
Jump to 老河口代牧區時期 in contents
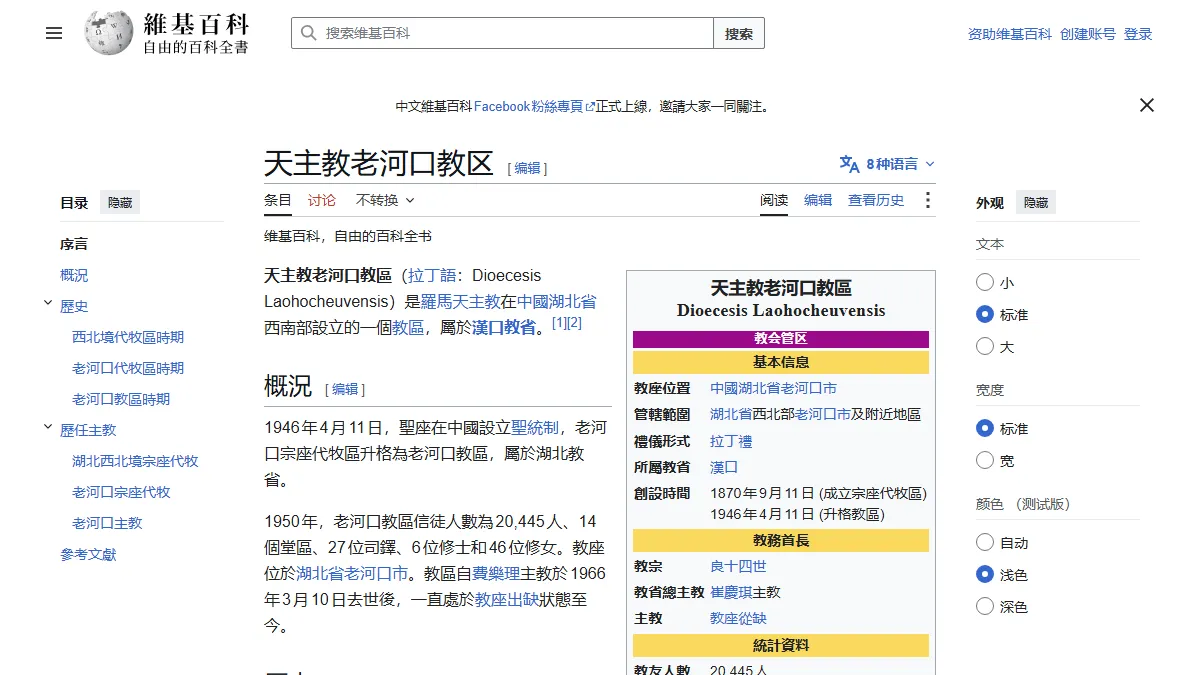pyautogui.click(x=128, y=368)
